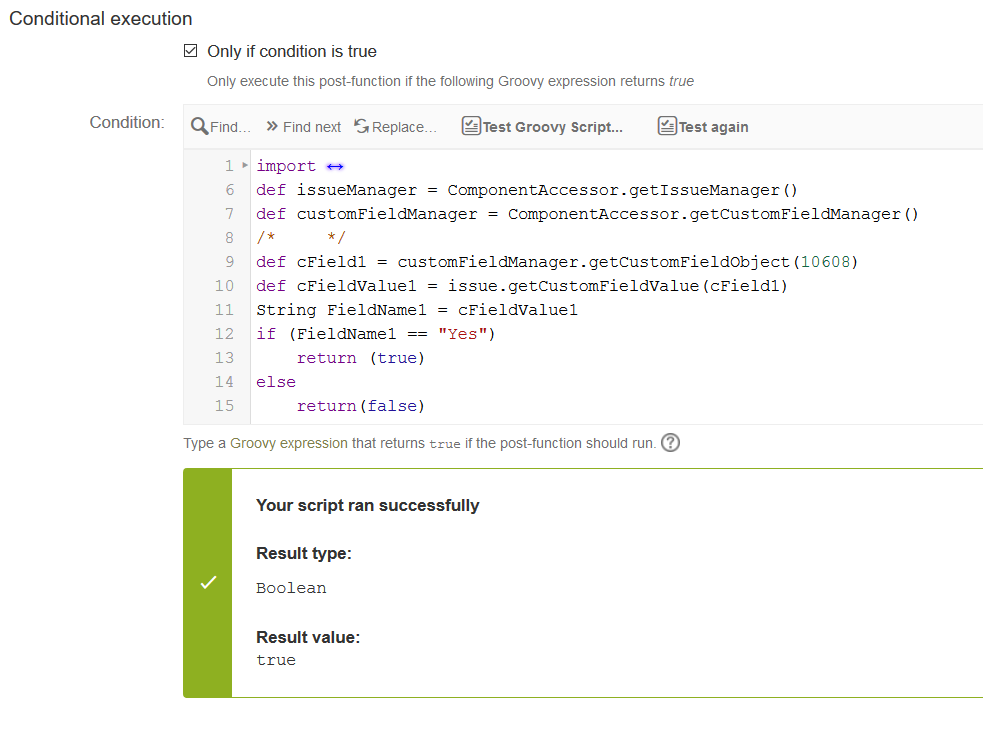Run the Test Groovy Script button
The width and height of the screenshot is (983, 734).
(x=542, y=127)
